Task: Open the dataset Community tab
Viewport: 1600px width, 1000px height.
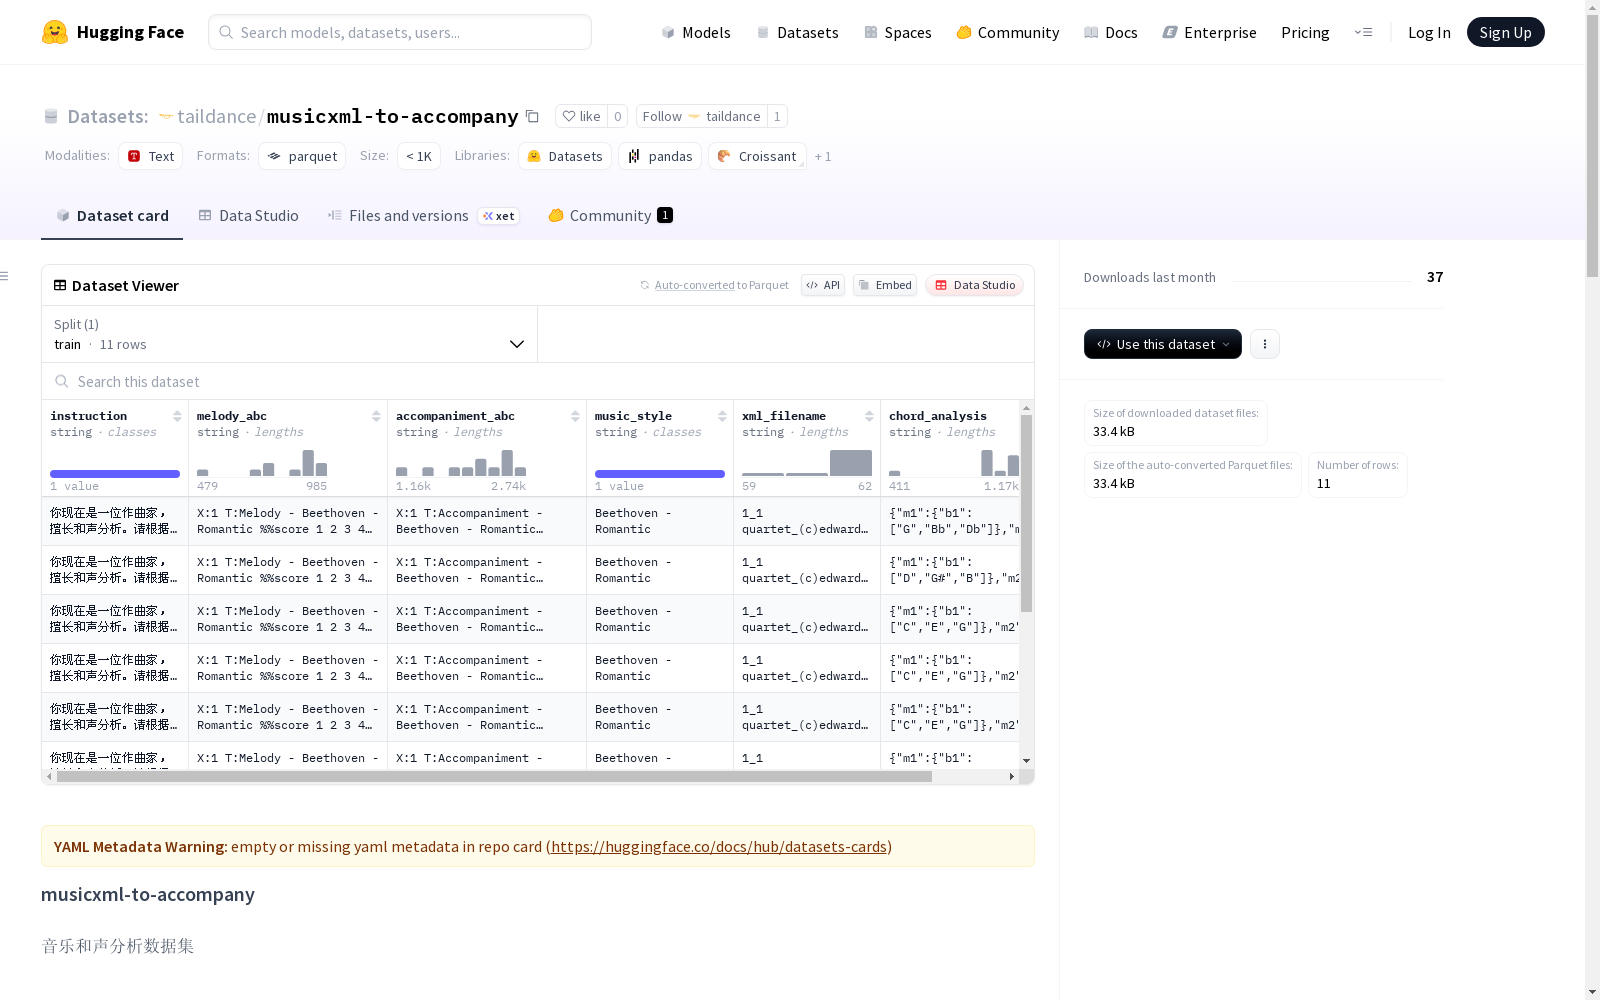Action: [610, 216]
